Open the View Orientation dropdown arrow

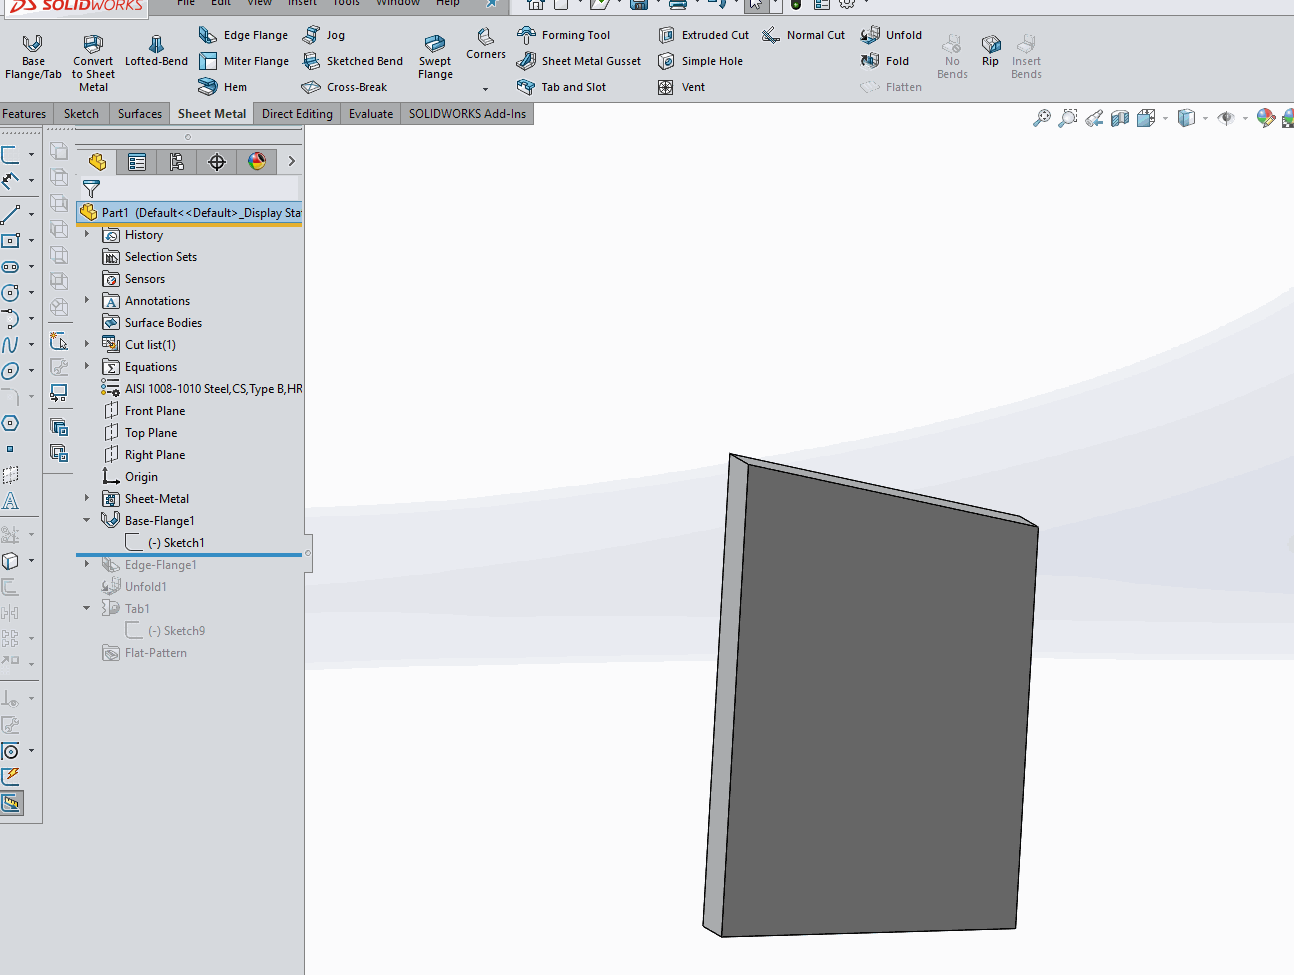(x=1165, y=118)
